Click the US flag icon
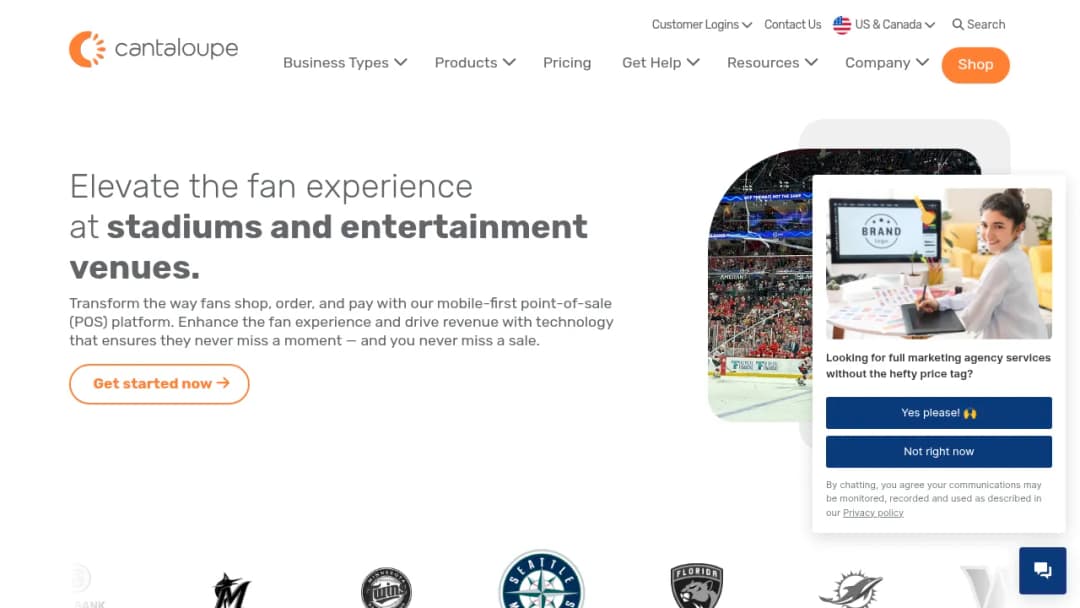The height and width of the screenshot is (608, 1080). tap(842, 25)
